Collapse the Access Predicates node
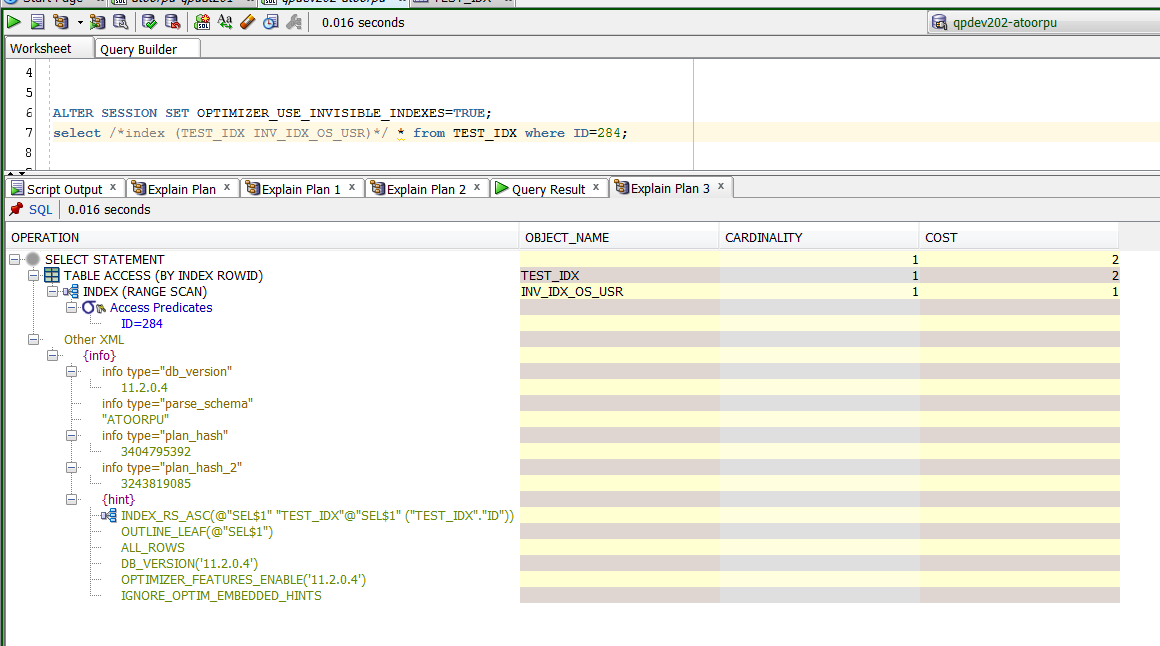 pos(72,308)
